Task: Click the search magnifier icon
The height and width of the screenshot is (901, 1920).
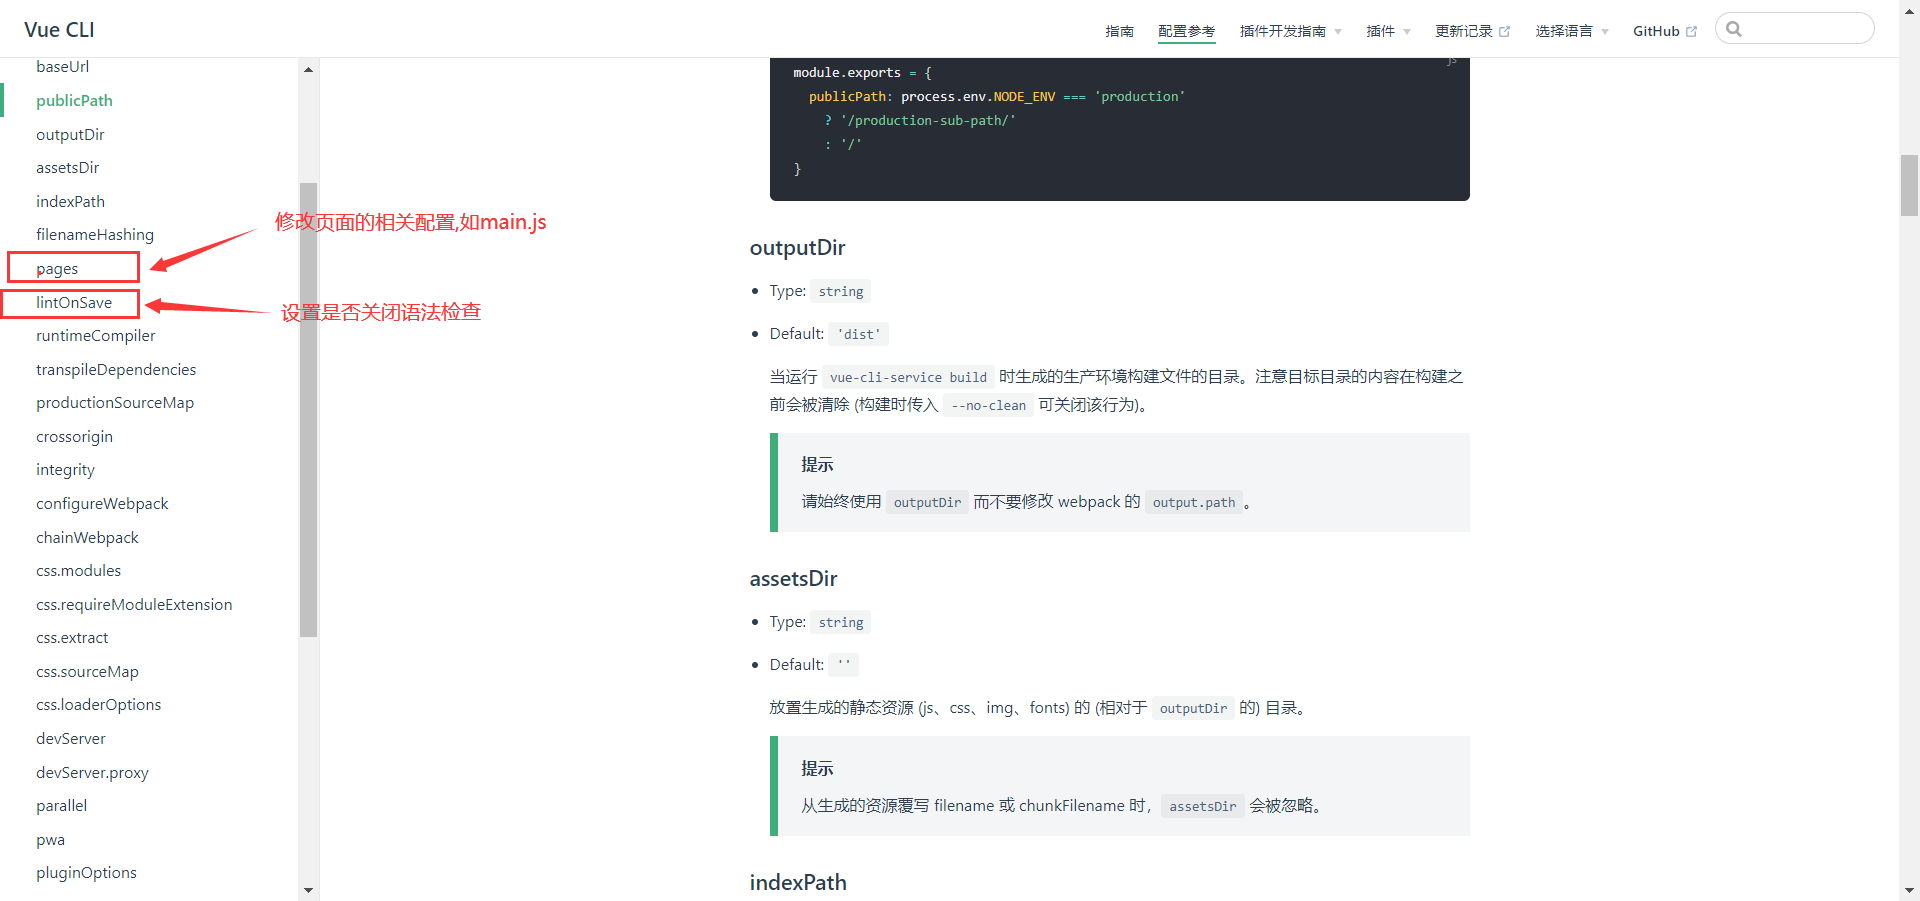Action: [1734, 29]
